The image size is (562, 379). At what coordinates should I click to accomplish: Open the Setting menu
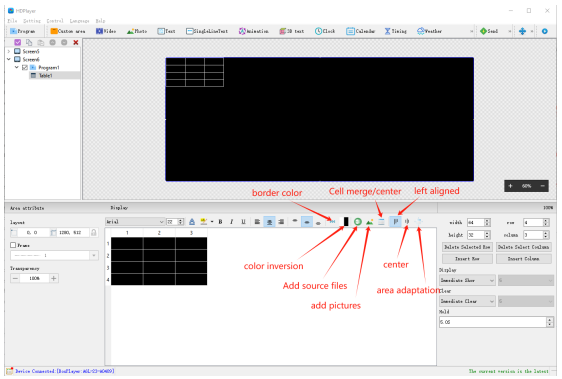(32, 21)
